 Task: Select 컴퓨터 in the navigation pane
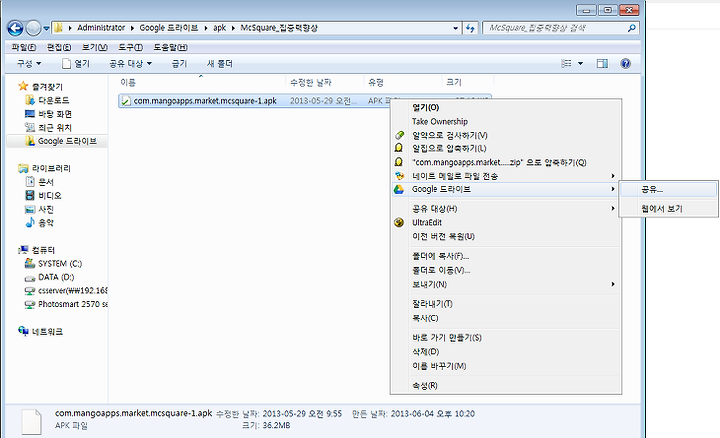pyautogui.click(x=36, y=250)
